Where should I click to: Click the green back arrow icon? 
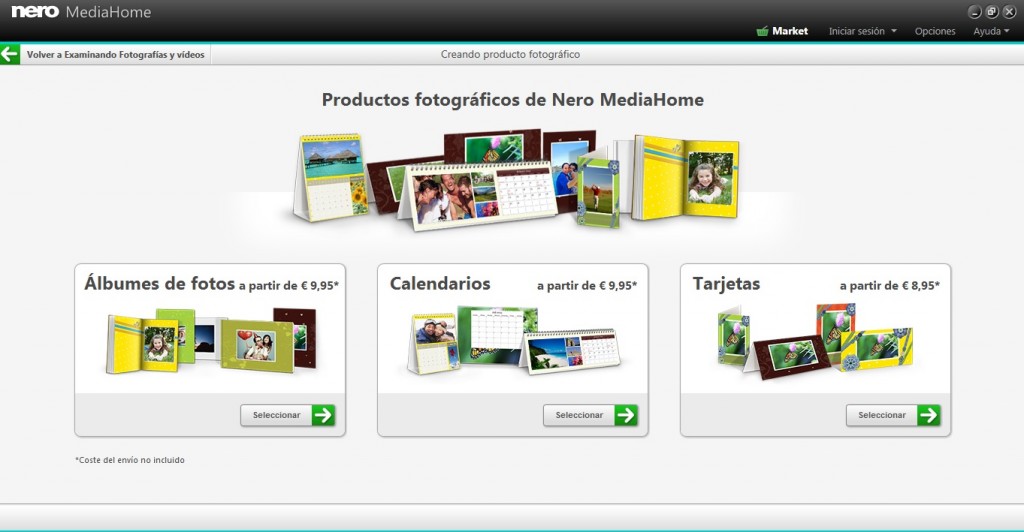point(10,54)
